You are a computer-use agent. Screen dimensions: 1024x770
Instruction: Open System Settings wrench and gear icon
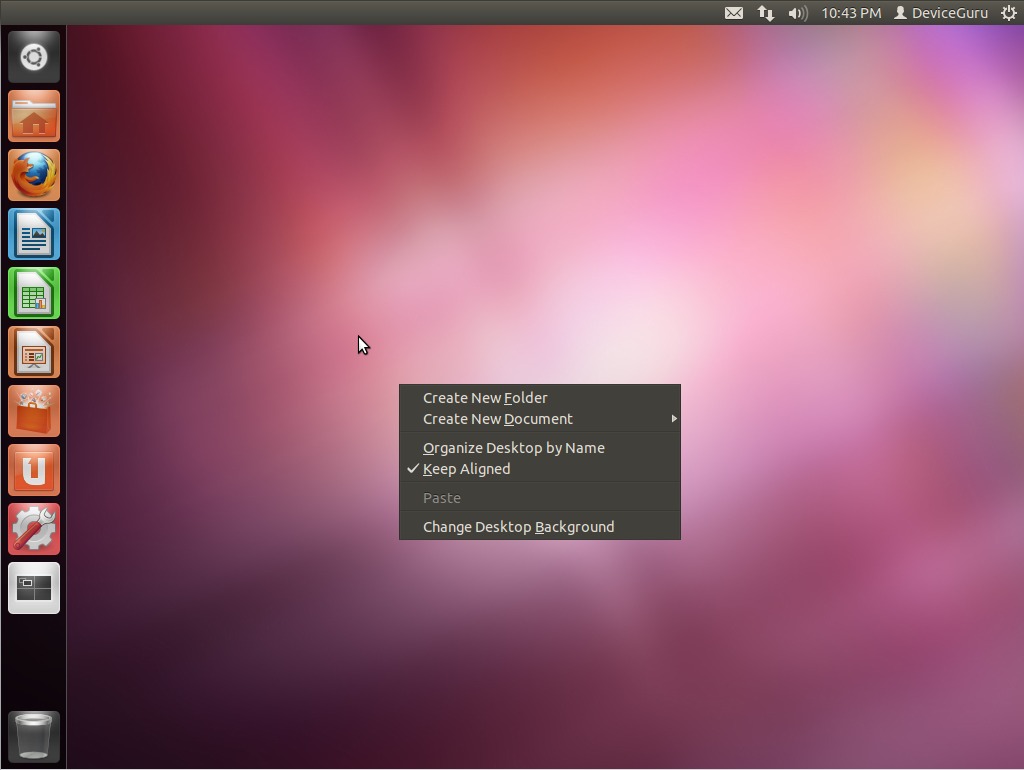34,529
